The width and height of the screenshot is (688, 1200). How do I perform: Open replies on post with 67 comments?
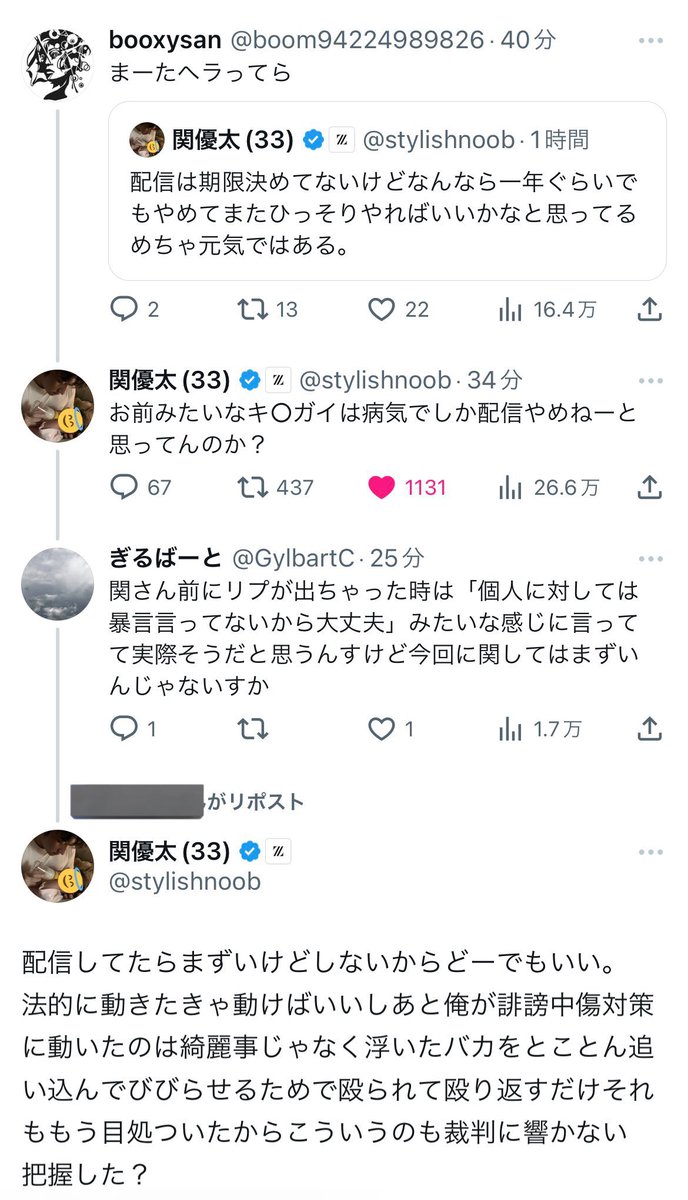click(123, 488)
